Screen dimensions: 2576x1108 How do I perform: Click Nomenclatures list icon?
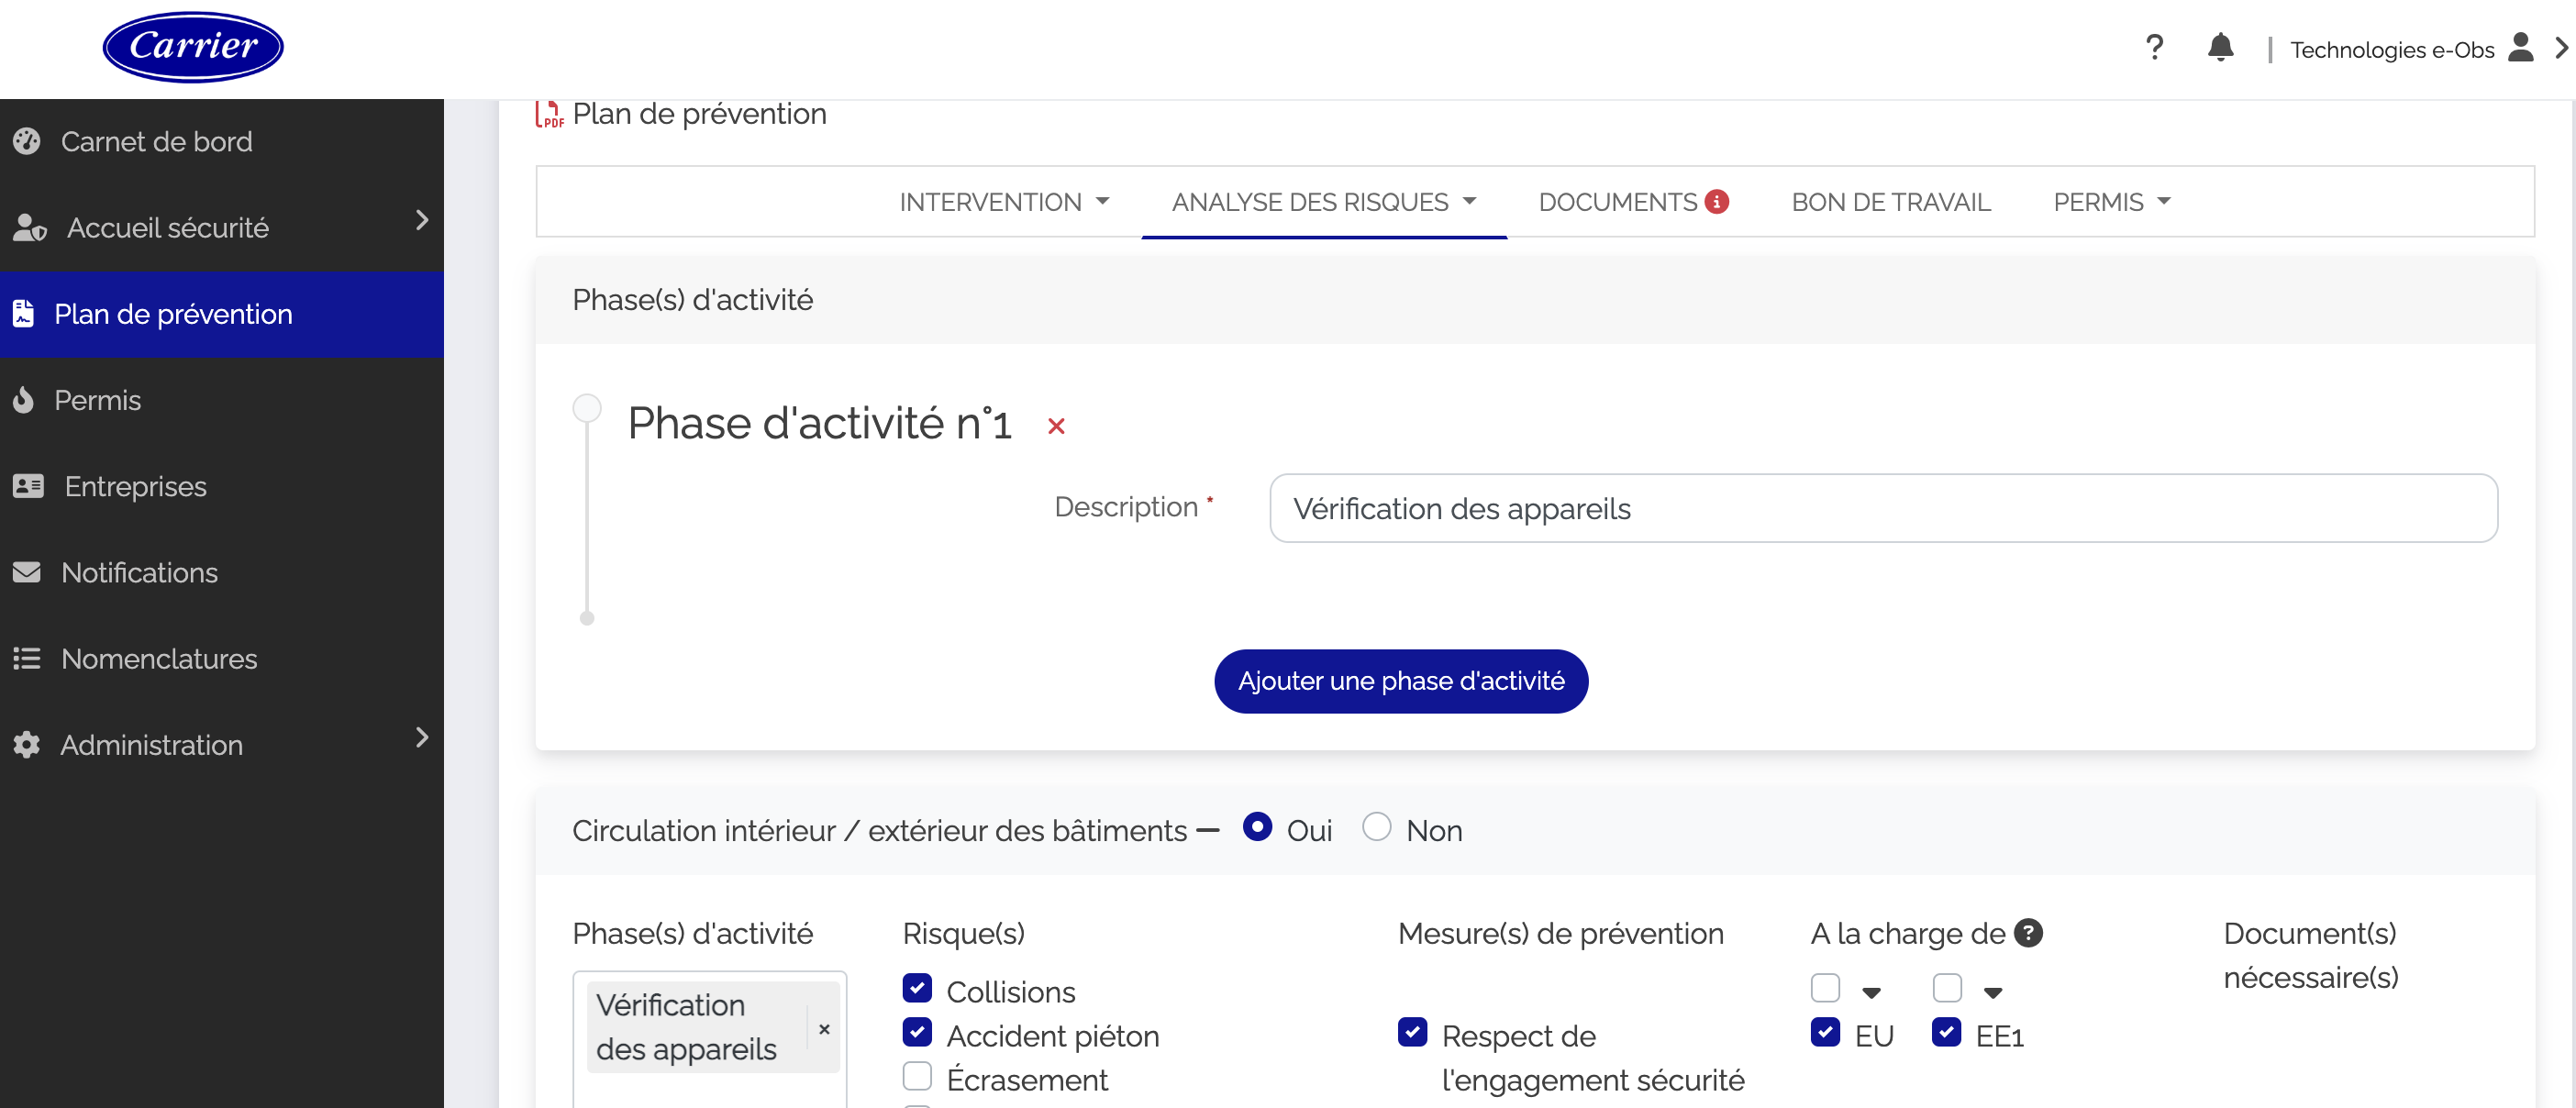pyautogui.click(x=27, y=658)
